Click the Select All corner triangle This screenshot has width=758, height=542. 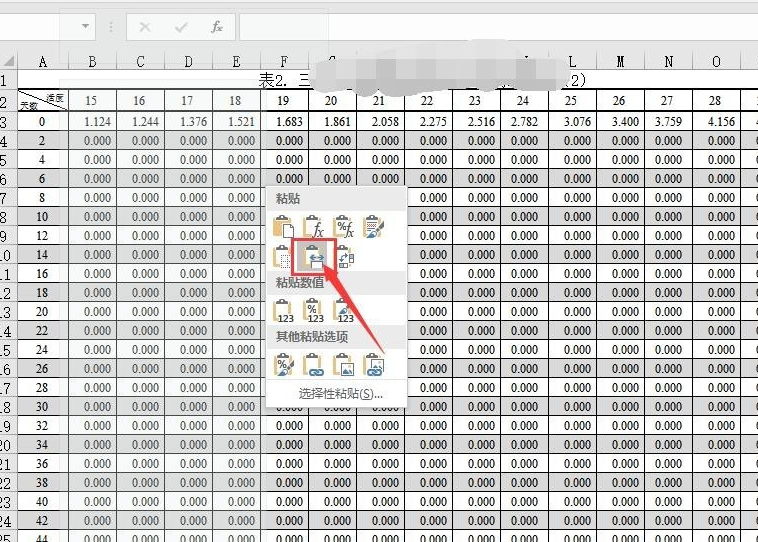[x=9, y=61]
